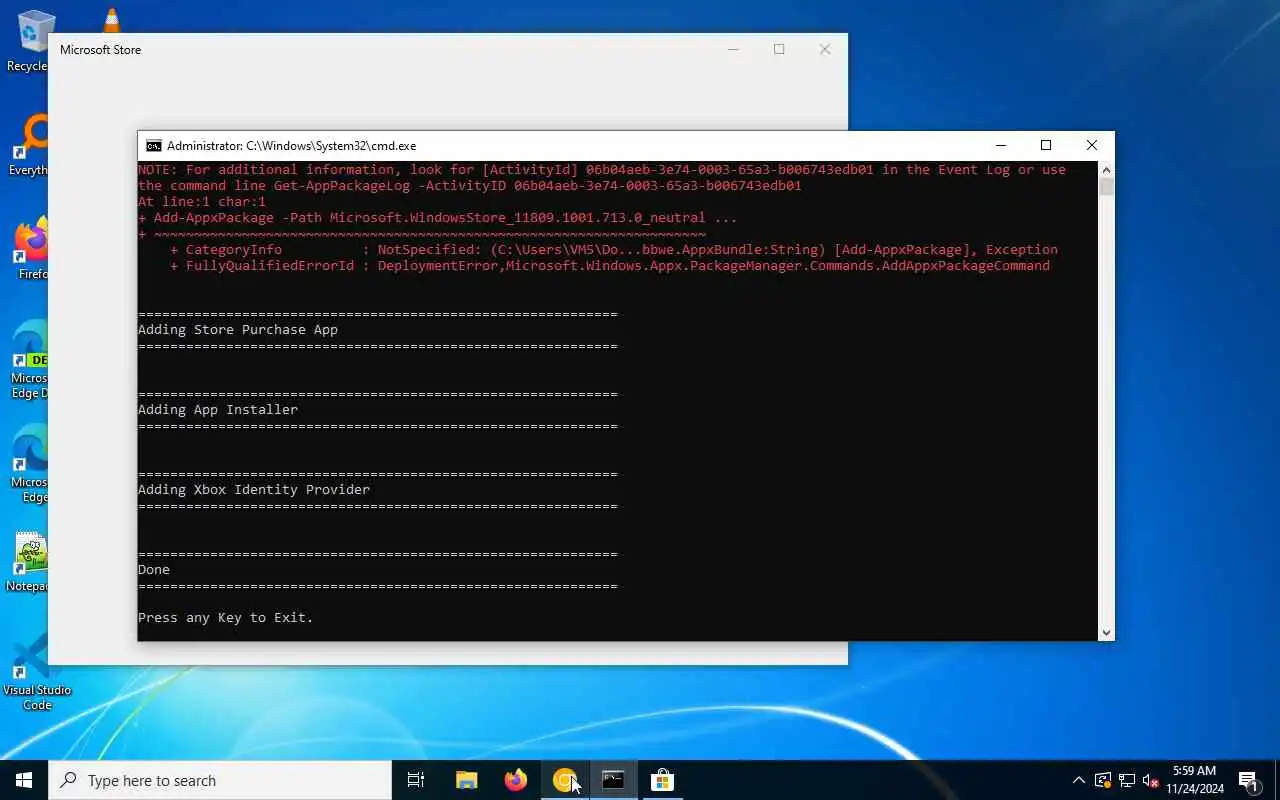Click the cmd.exe title bar system icon
This screenshot has width=1280, height=800.
[x=153, y=145]
